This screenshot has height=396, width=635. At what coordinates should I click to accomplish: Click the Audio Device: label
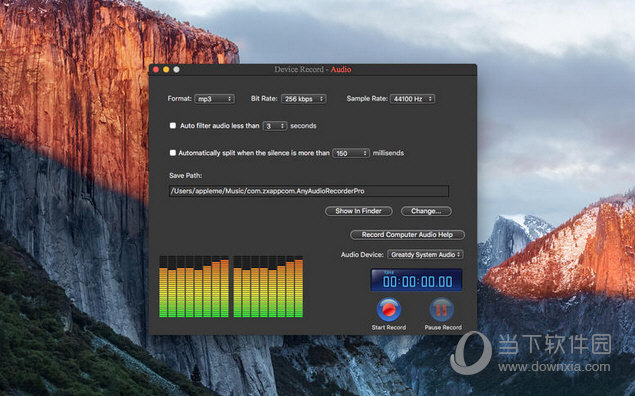pyautogui.click(x=362, y=254)
